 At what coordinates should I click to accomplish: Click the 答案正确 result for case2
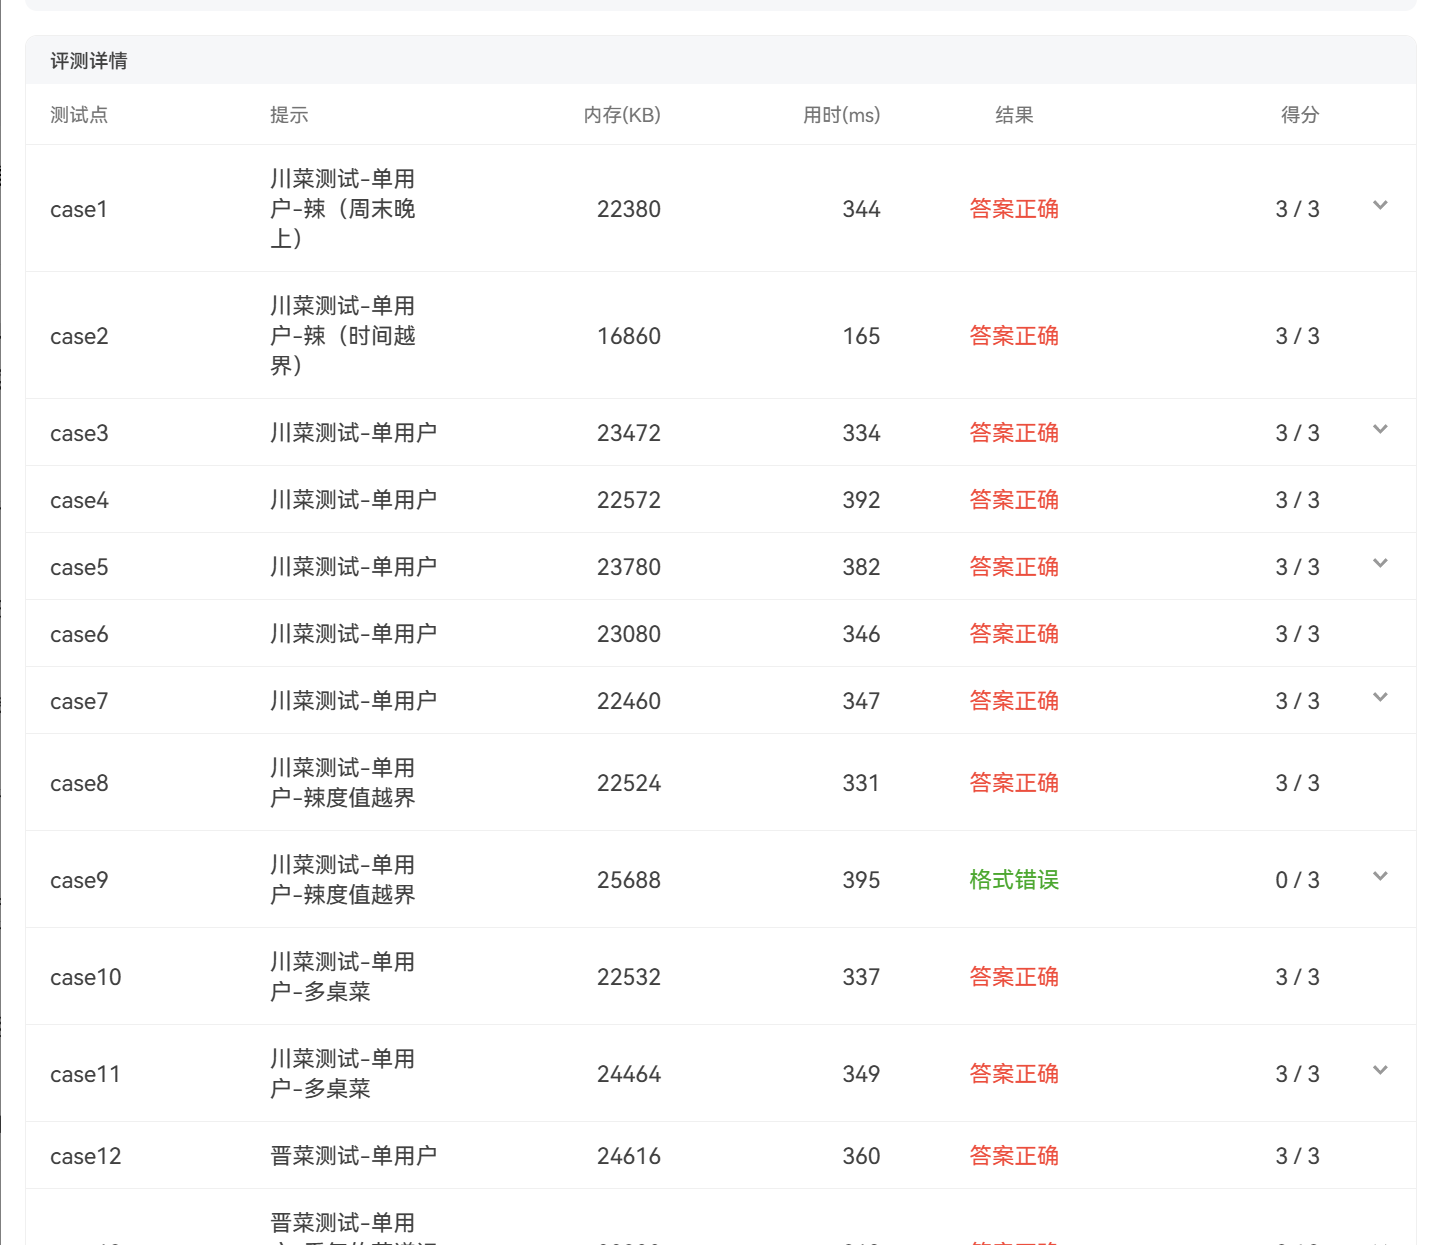coord(1014,336)
